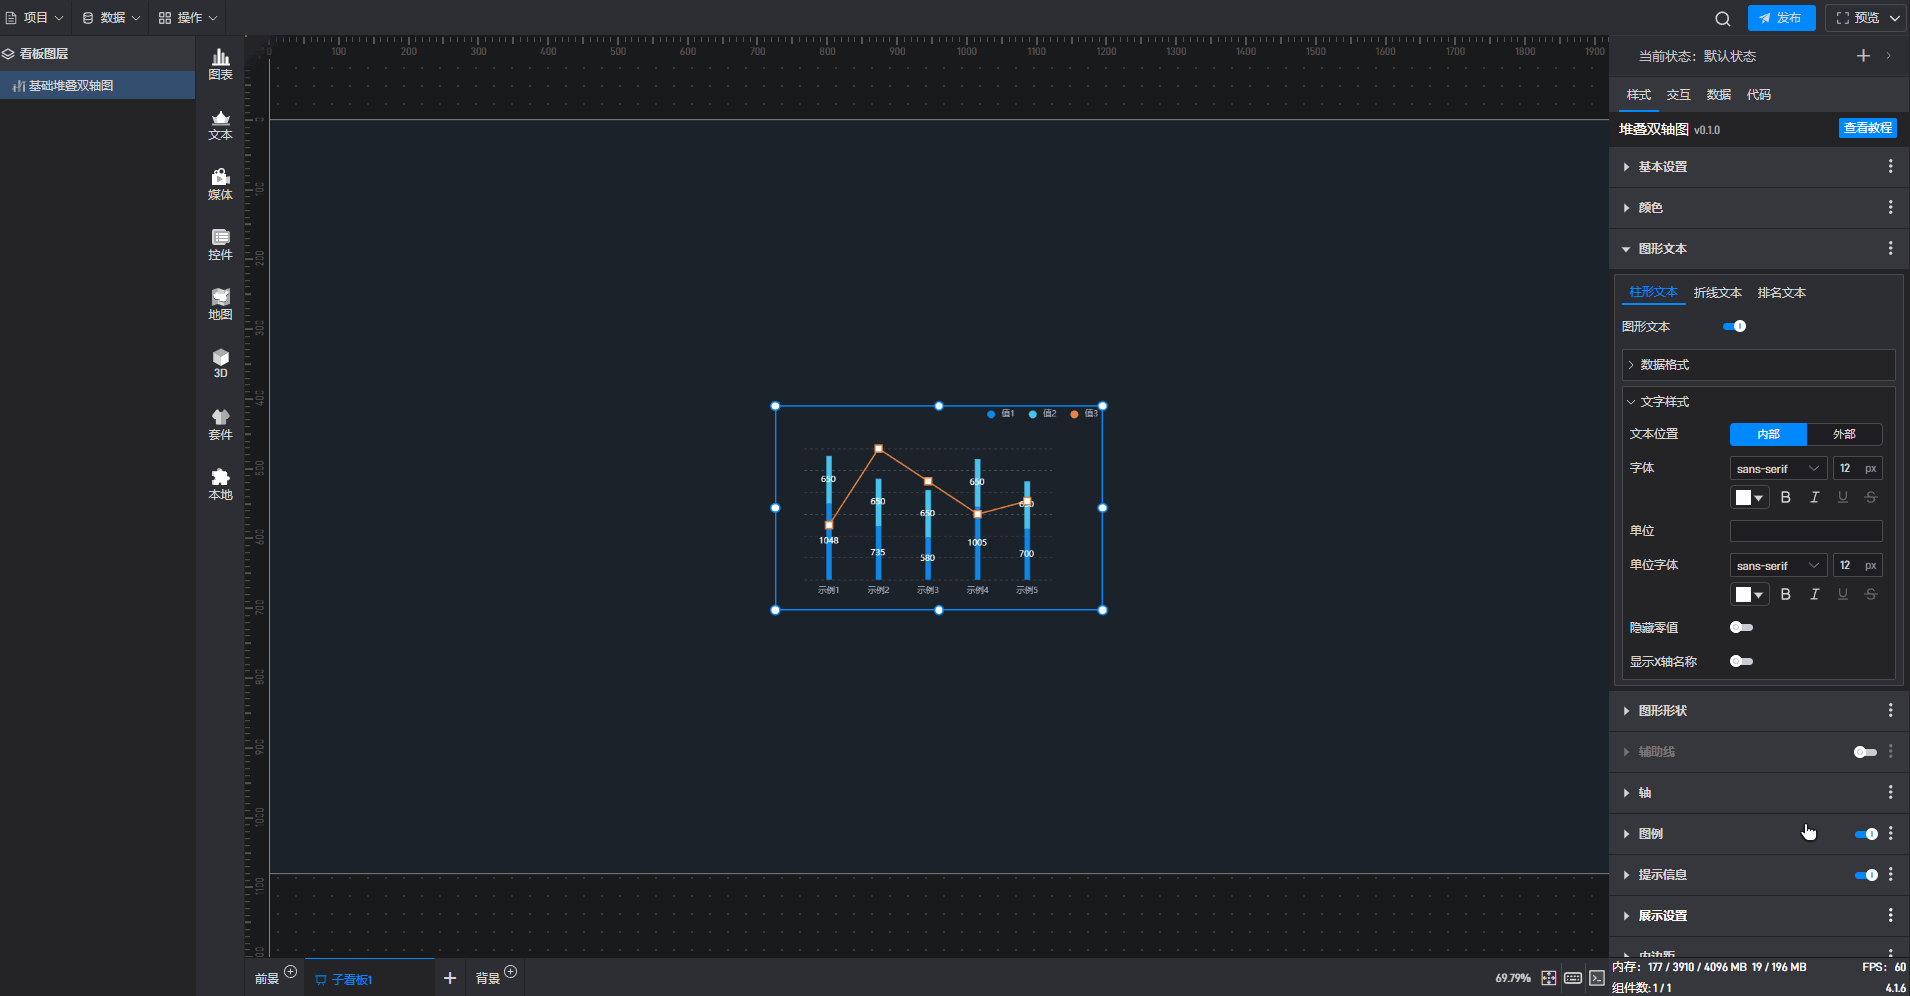Click the Bold icon for 字体

pos(1785,497)
